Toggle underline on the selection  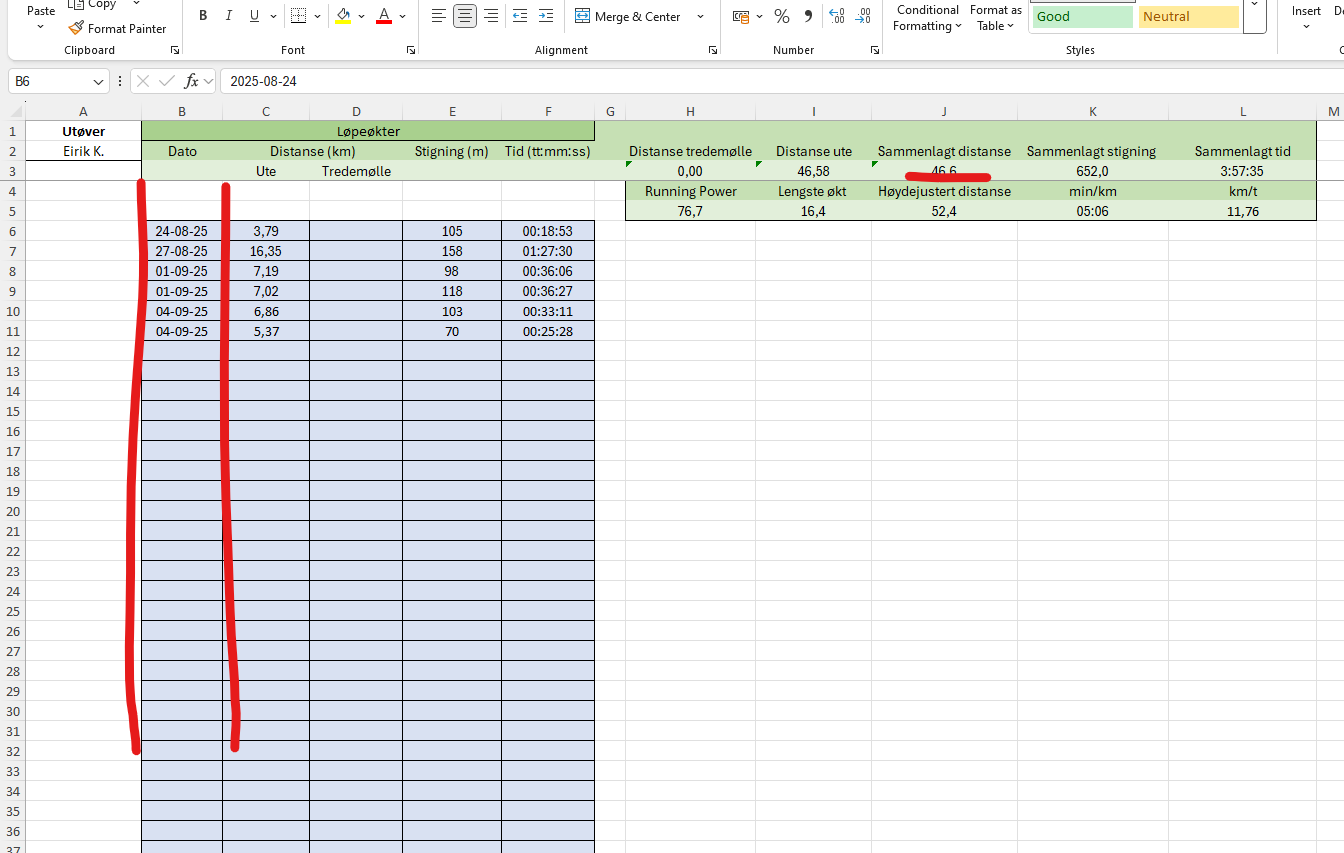(x=253, y=15)
